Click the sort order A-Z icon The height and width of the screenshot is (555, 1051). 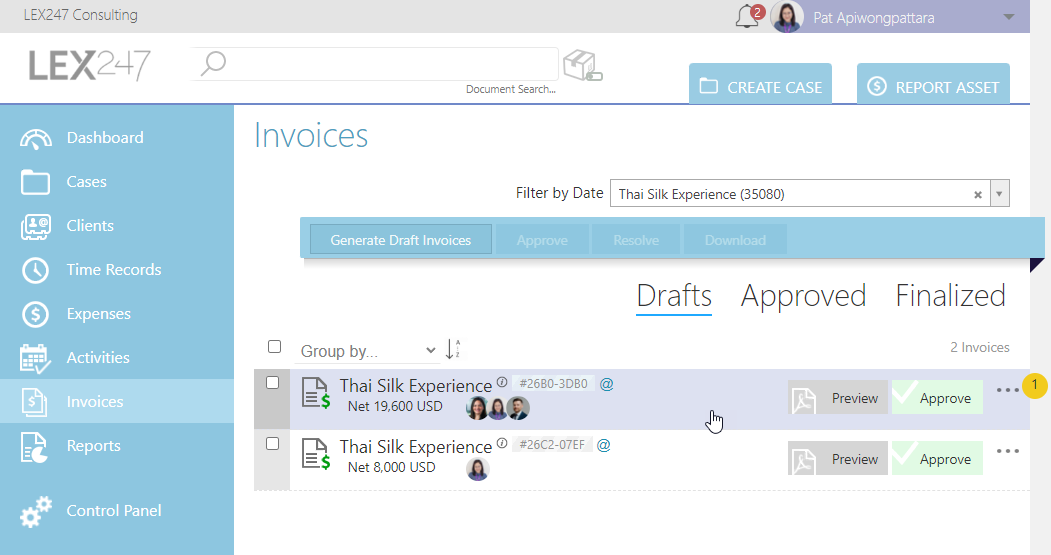(x=453, y=349)
